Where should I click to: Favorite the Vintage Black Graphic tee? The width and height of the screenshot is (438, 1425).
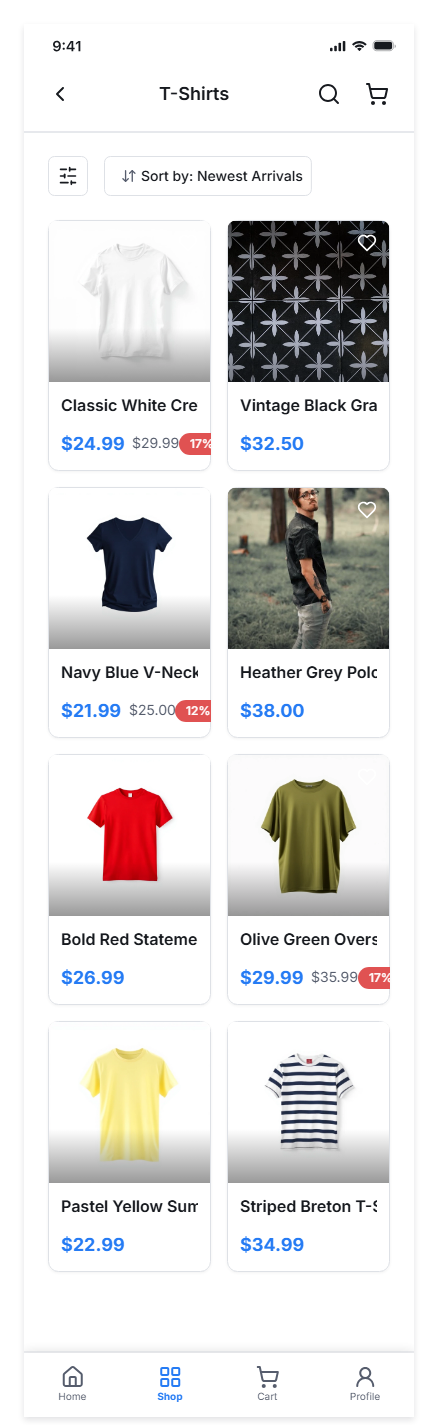(x=367, y=242)
